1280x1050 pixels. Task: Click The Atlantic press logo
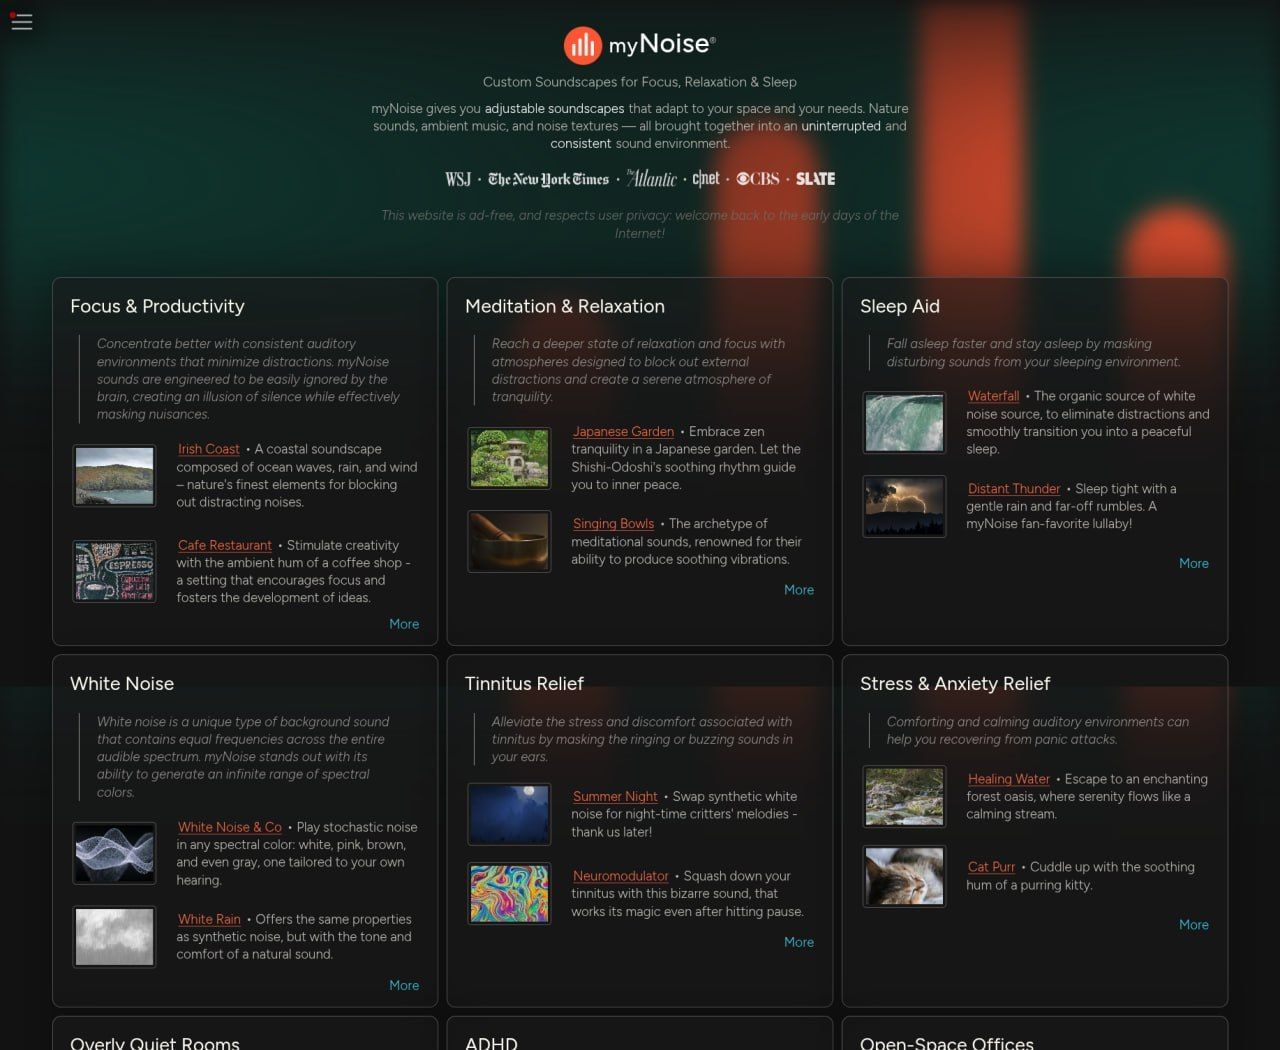652,178
